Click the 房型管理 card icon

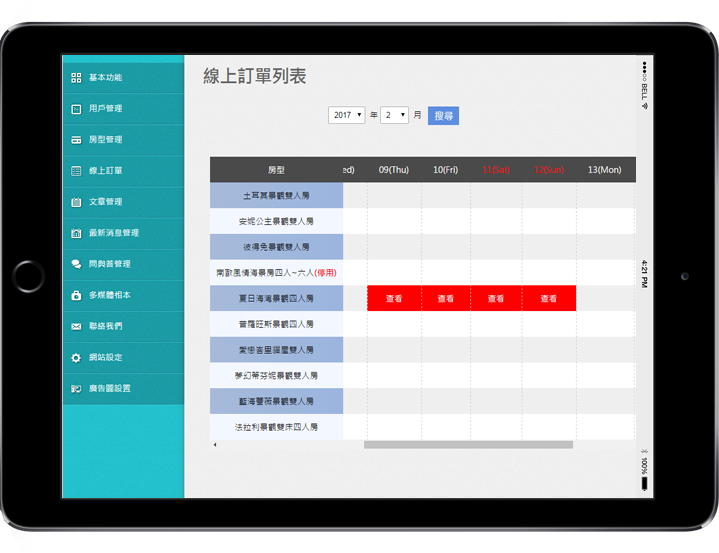coord(76,140)
